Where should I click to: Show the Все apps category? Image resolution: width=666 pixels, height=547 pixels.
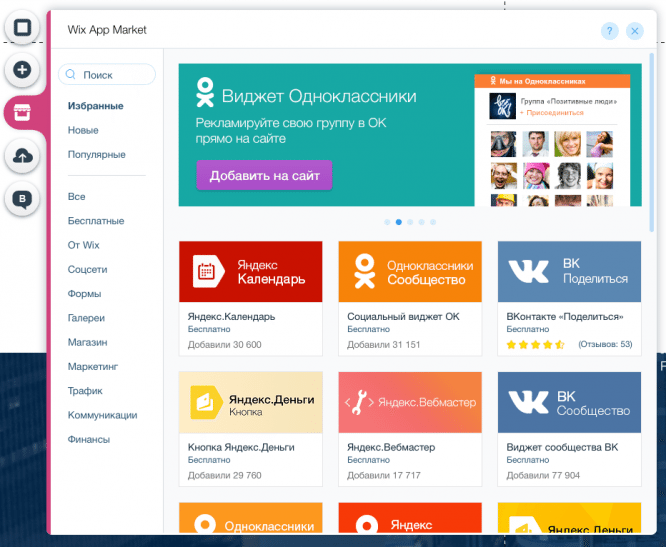coord(76,197)
